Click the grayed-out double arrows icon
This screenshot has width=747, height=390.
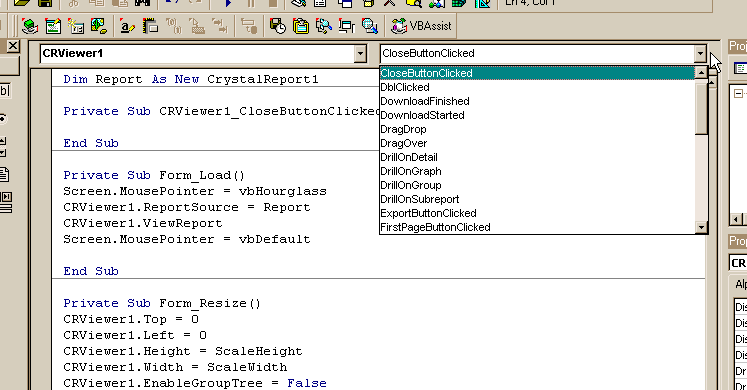[x=220, y=26]
